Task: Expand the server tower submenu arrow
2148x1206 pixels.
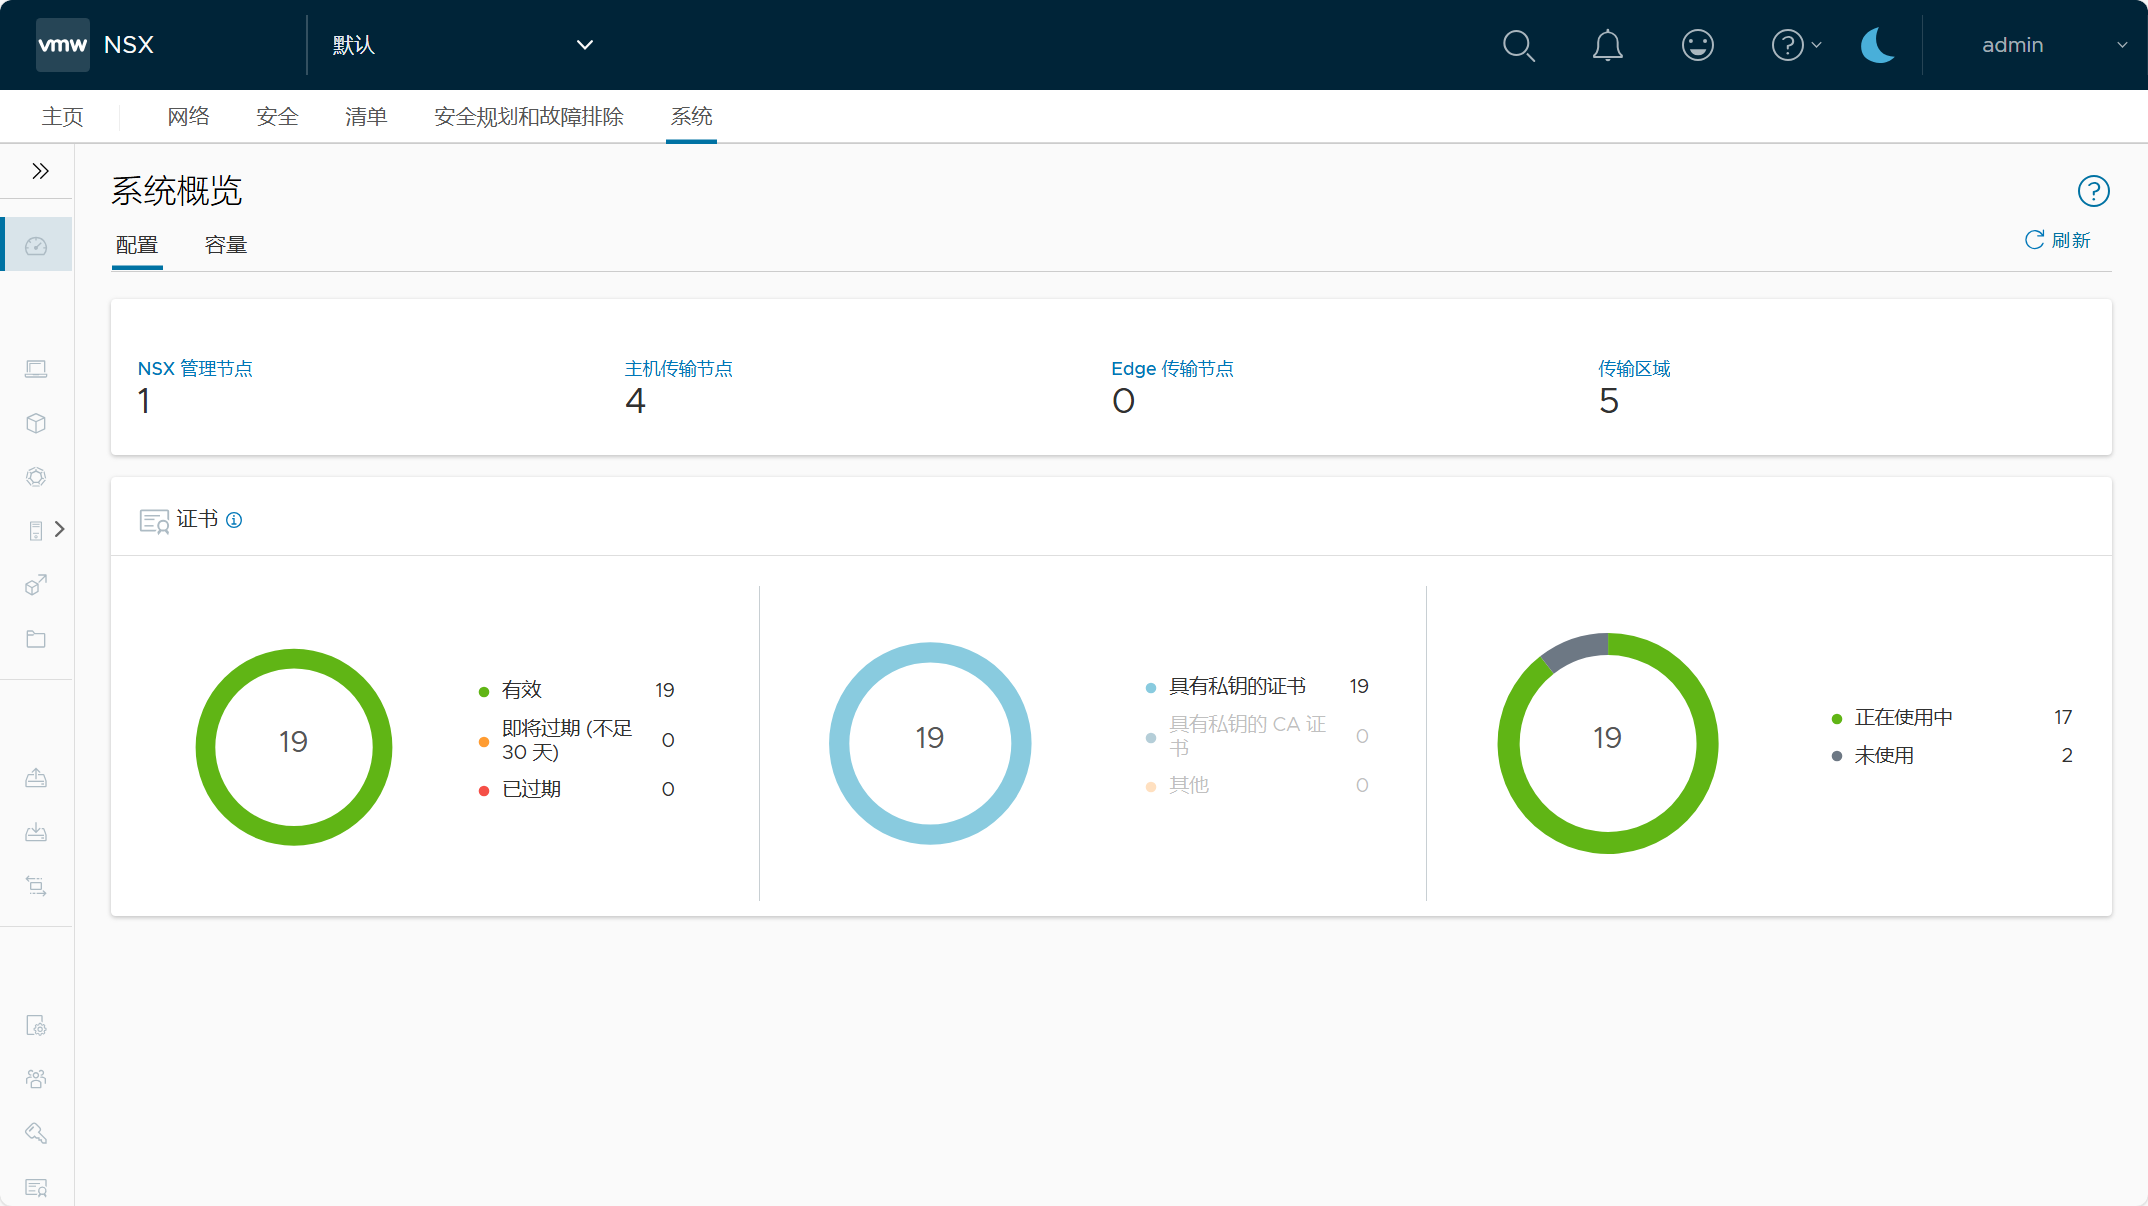Action: click(60, 529)
